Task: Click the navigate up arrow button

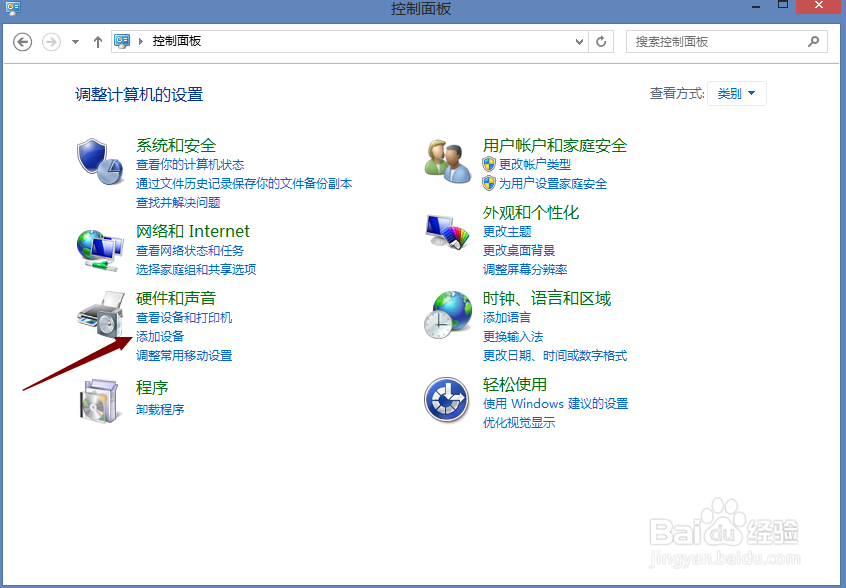Action: pyautogui.click(x=97, y=41)
